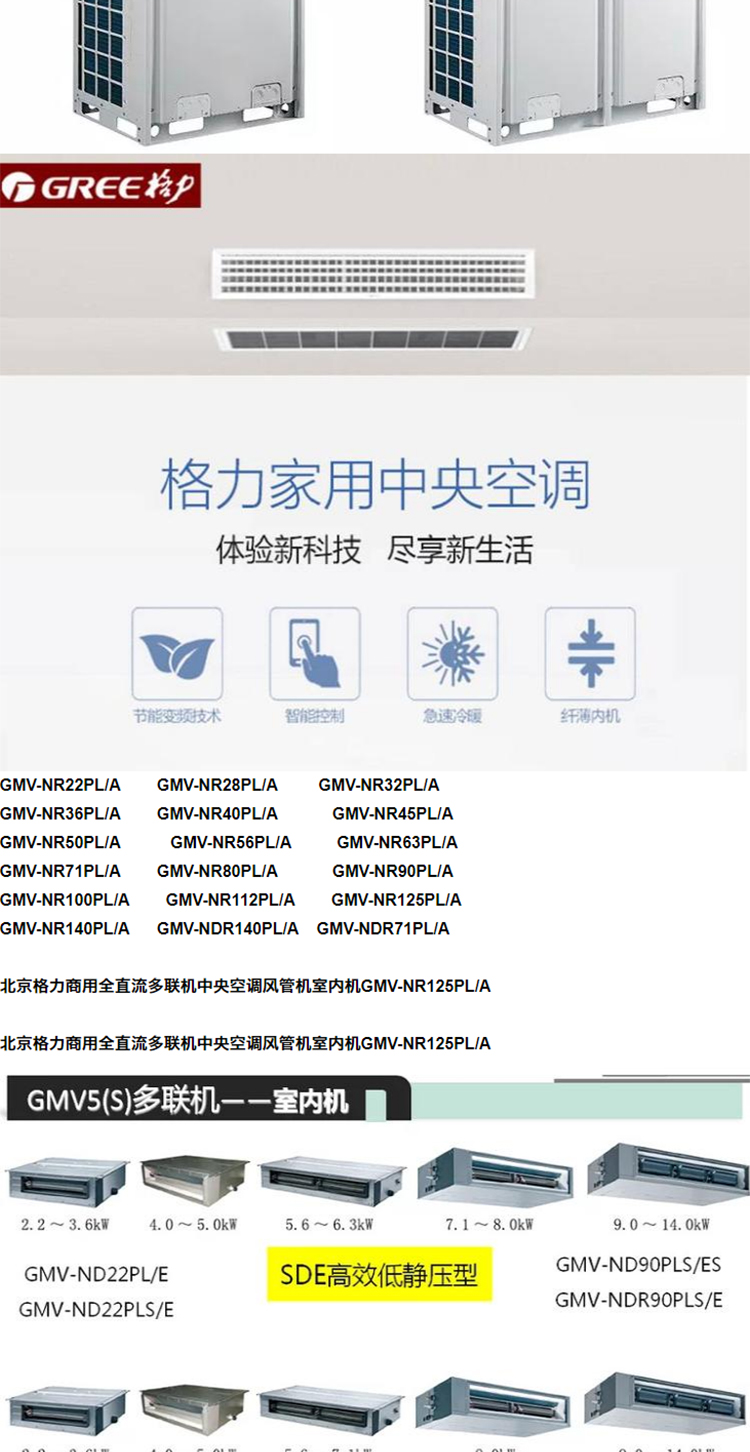Click the slim indoor unit compress icon
Screen dimensions: 750x1452
590,653
